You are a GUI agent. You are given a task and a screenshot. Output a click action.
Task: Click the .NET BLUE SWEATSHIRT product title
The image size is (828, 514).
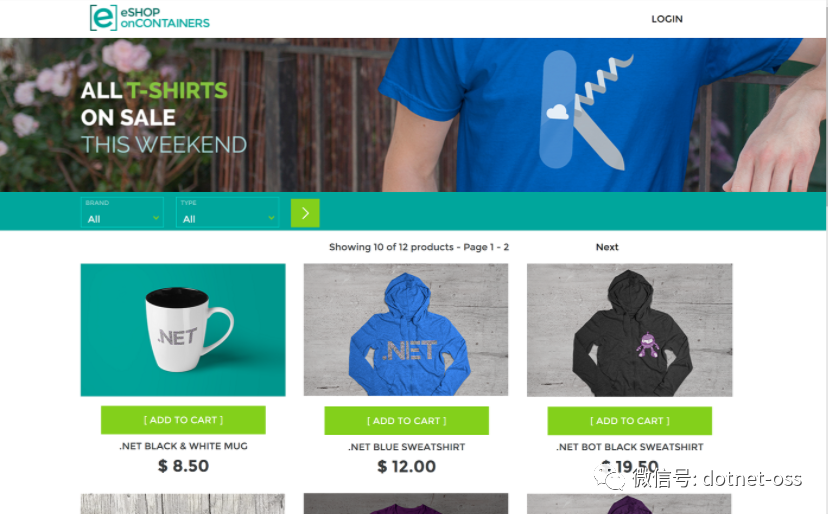(407, 447)
